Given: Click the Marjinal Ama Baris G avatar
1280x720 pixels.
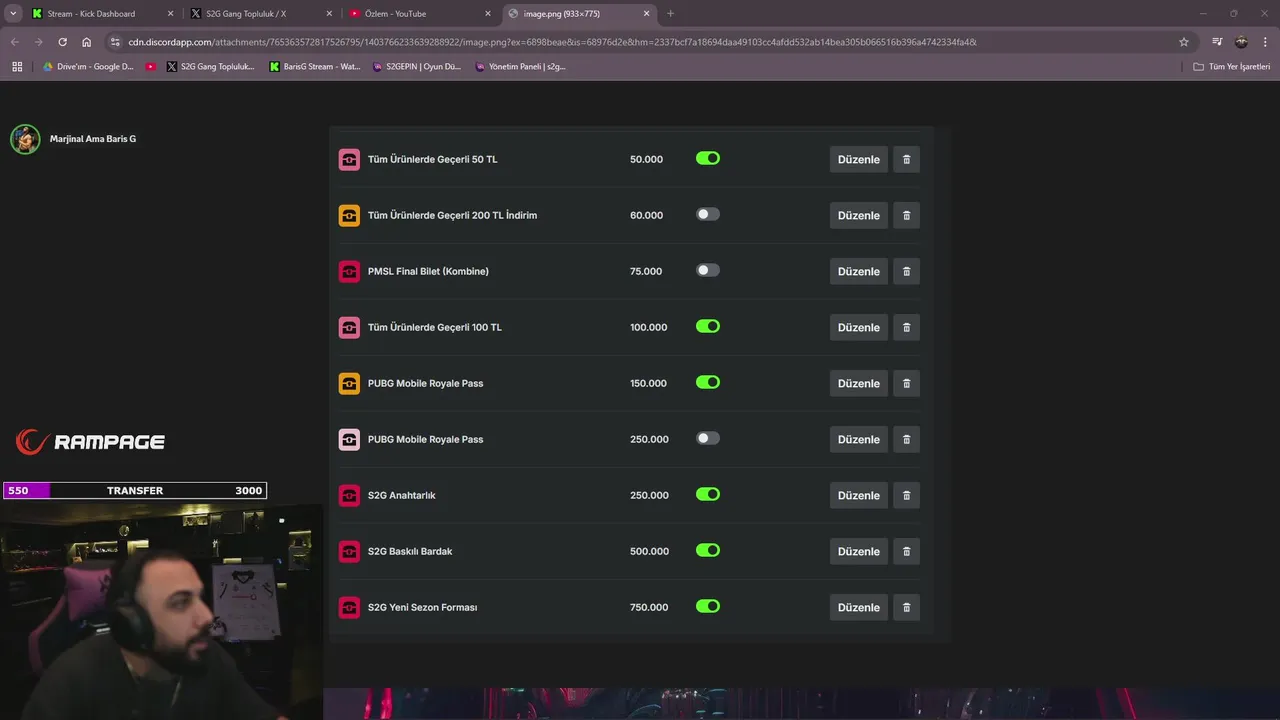Looking at the screenshot, I should coord(25,139).
